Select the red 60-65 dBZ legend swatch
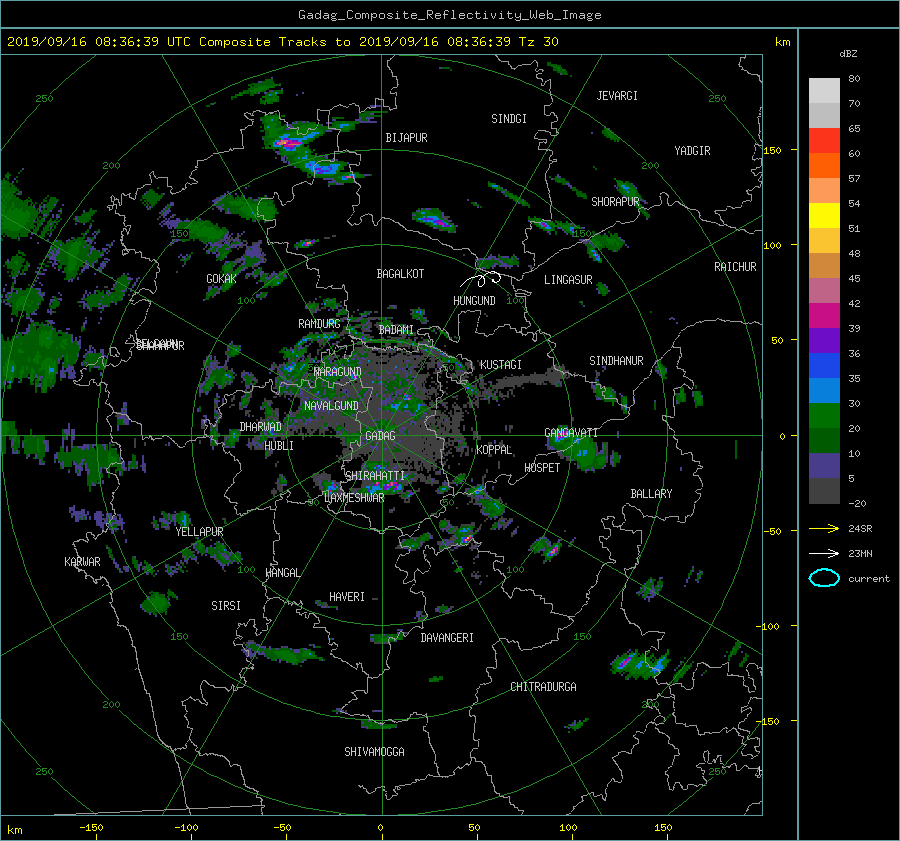Viewport: 900px width, 841px height. 824,140
